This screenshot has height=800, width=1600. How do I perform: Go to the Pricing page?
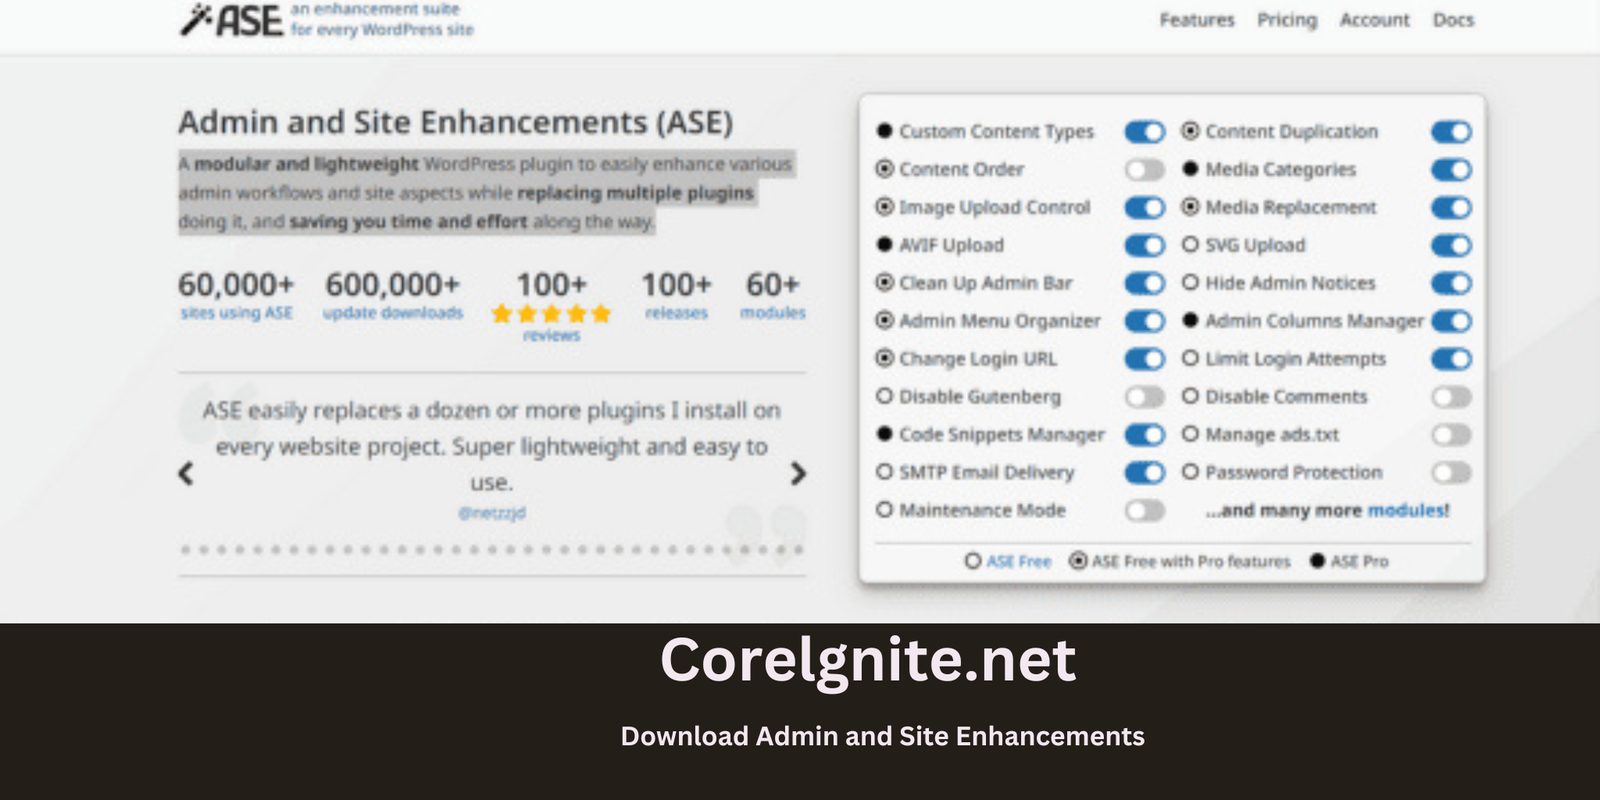[1287, 20]
